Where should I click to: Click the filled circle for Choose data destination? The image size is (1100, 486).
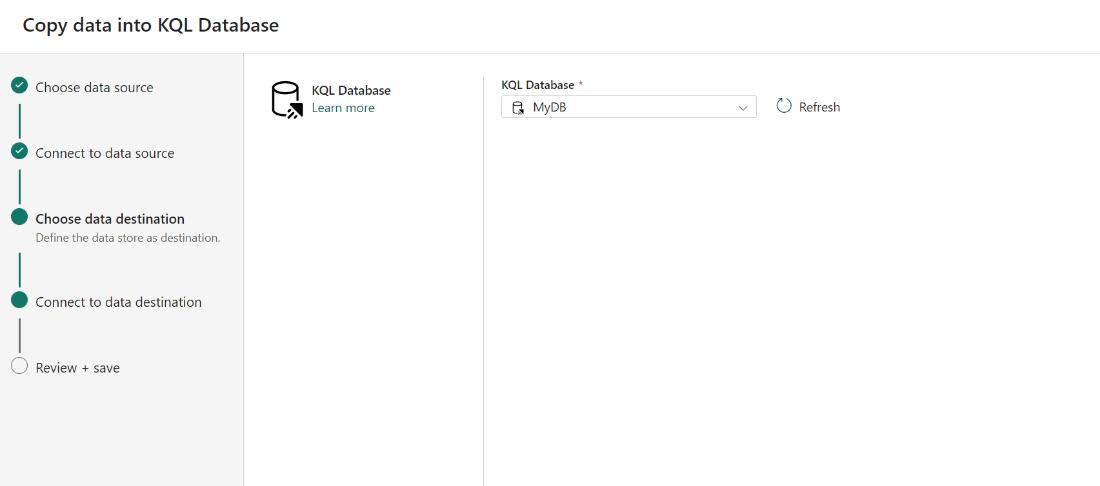click(19, 218)
